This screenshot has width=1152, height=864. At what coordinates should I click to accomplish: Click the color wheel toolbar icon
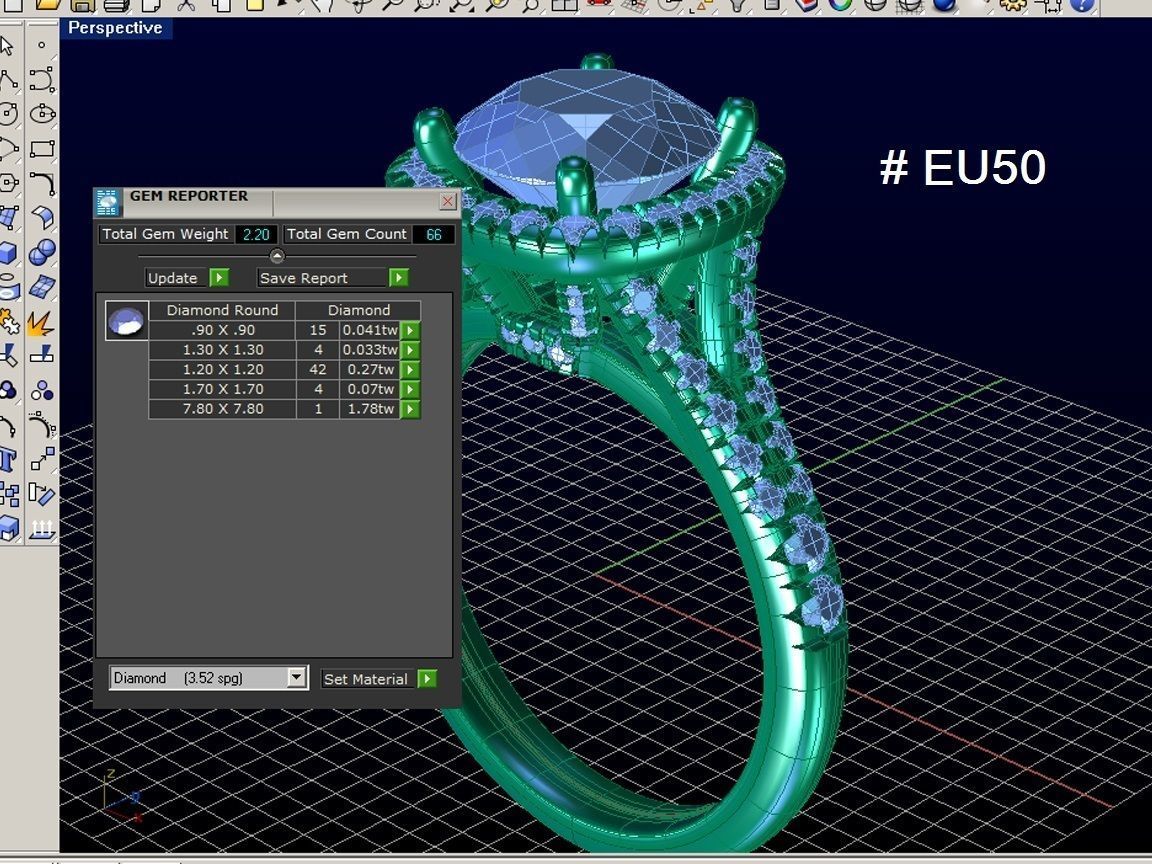click(840, 5)
